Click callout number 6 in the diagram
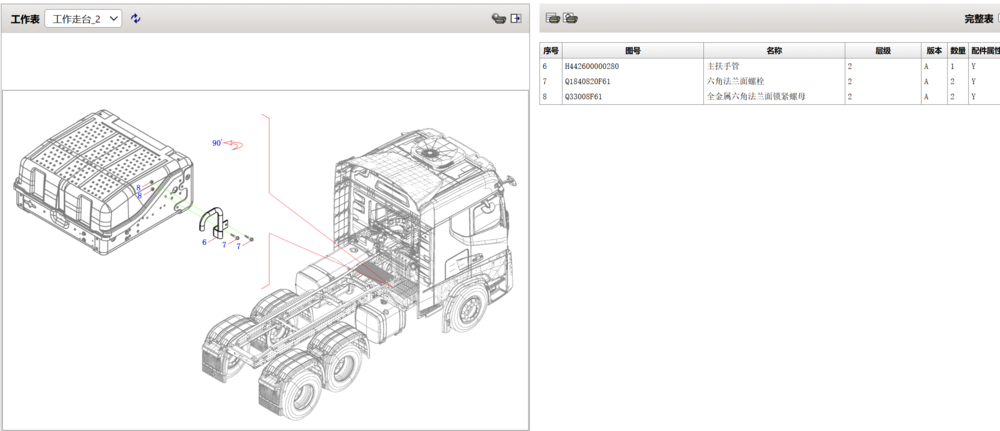This screenshot has width=1000, height=431. point(204,242)
